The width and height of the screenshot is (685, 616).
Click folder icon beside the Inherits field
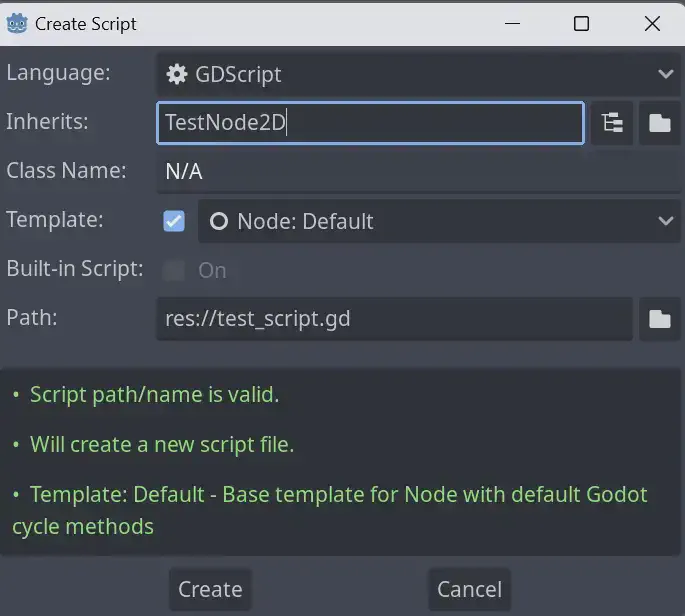click(659, 123)
